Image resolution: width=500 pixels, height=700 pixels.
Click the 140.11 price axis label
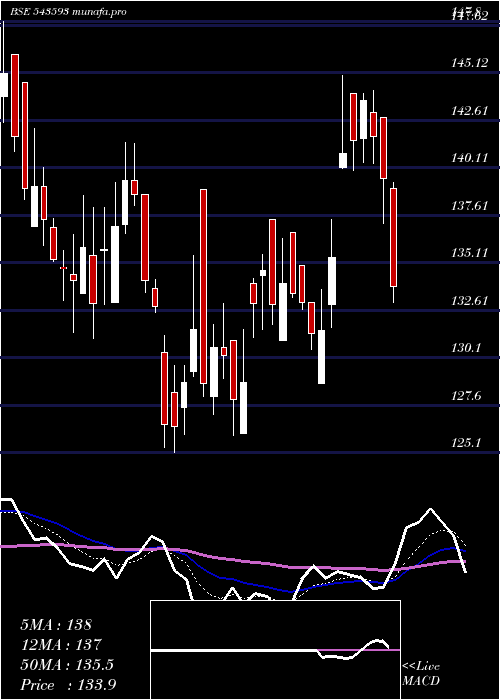point(470,158)
